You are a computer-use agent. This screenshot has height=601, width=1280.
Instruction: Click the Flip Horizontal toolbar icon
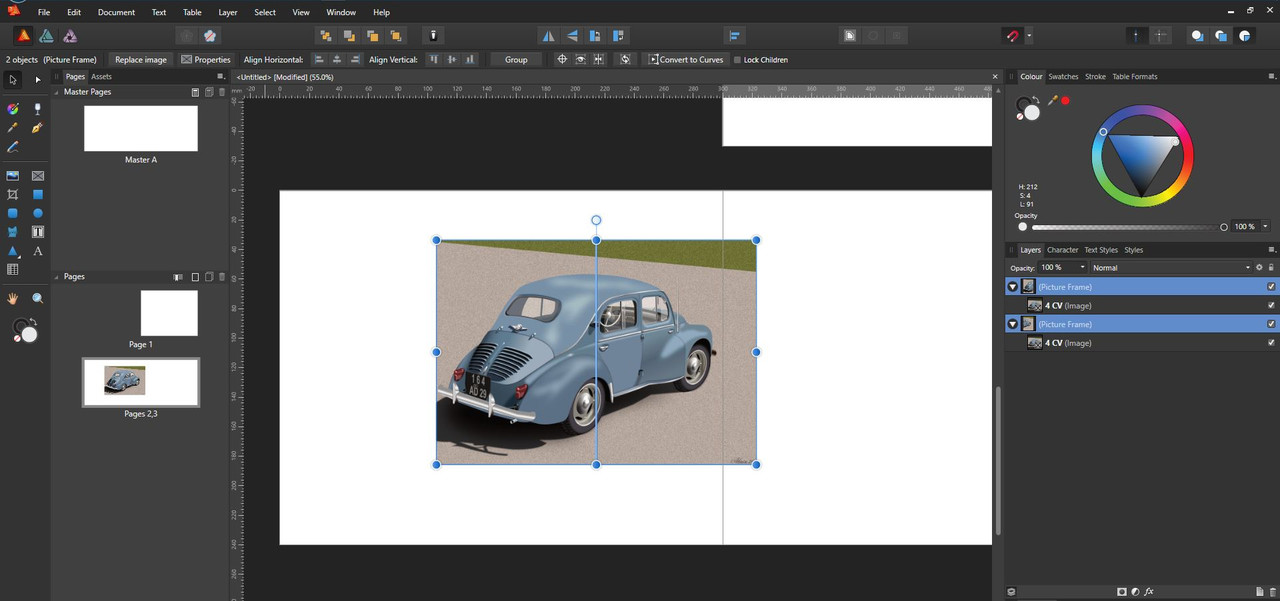click(x=548, y=36)
